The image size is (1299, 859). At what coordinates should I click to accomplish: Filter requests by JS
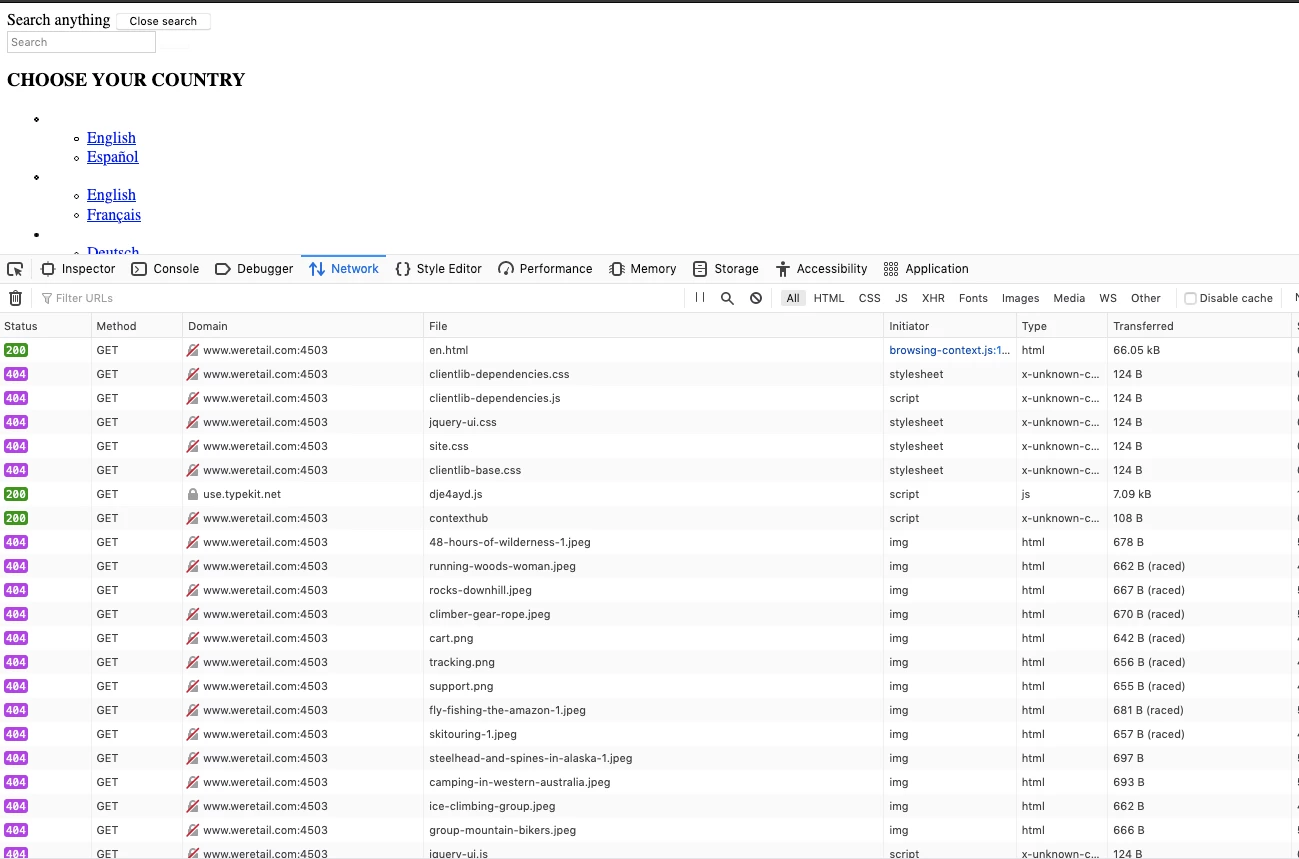coord(901,298)
